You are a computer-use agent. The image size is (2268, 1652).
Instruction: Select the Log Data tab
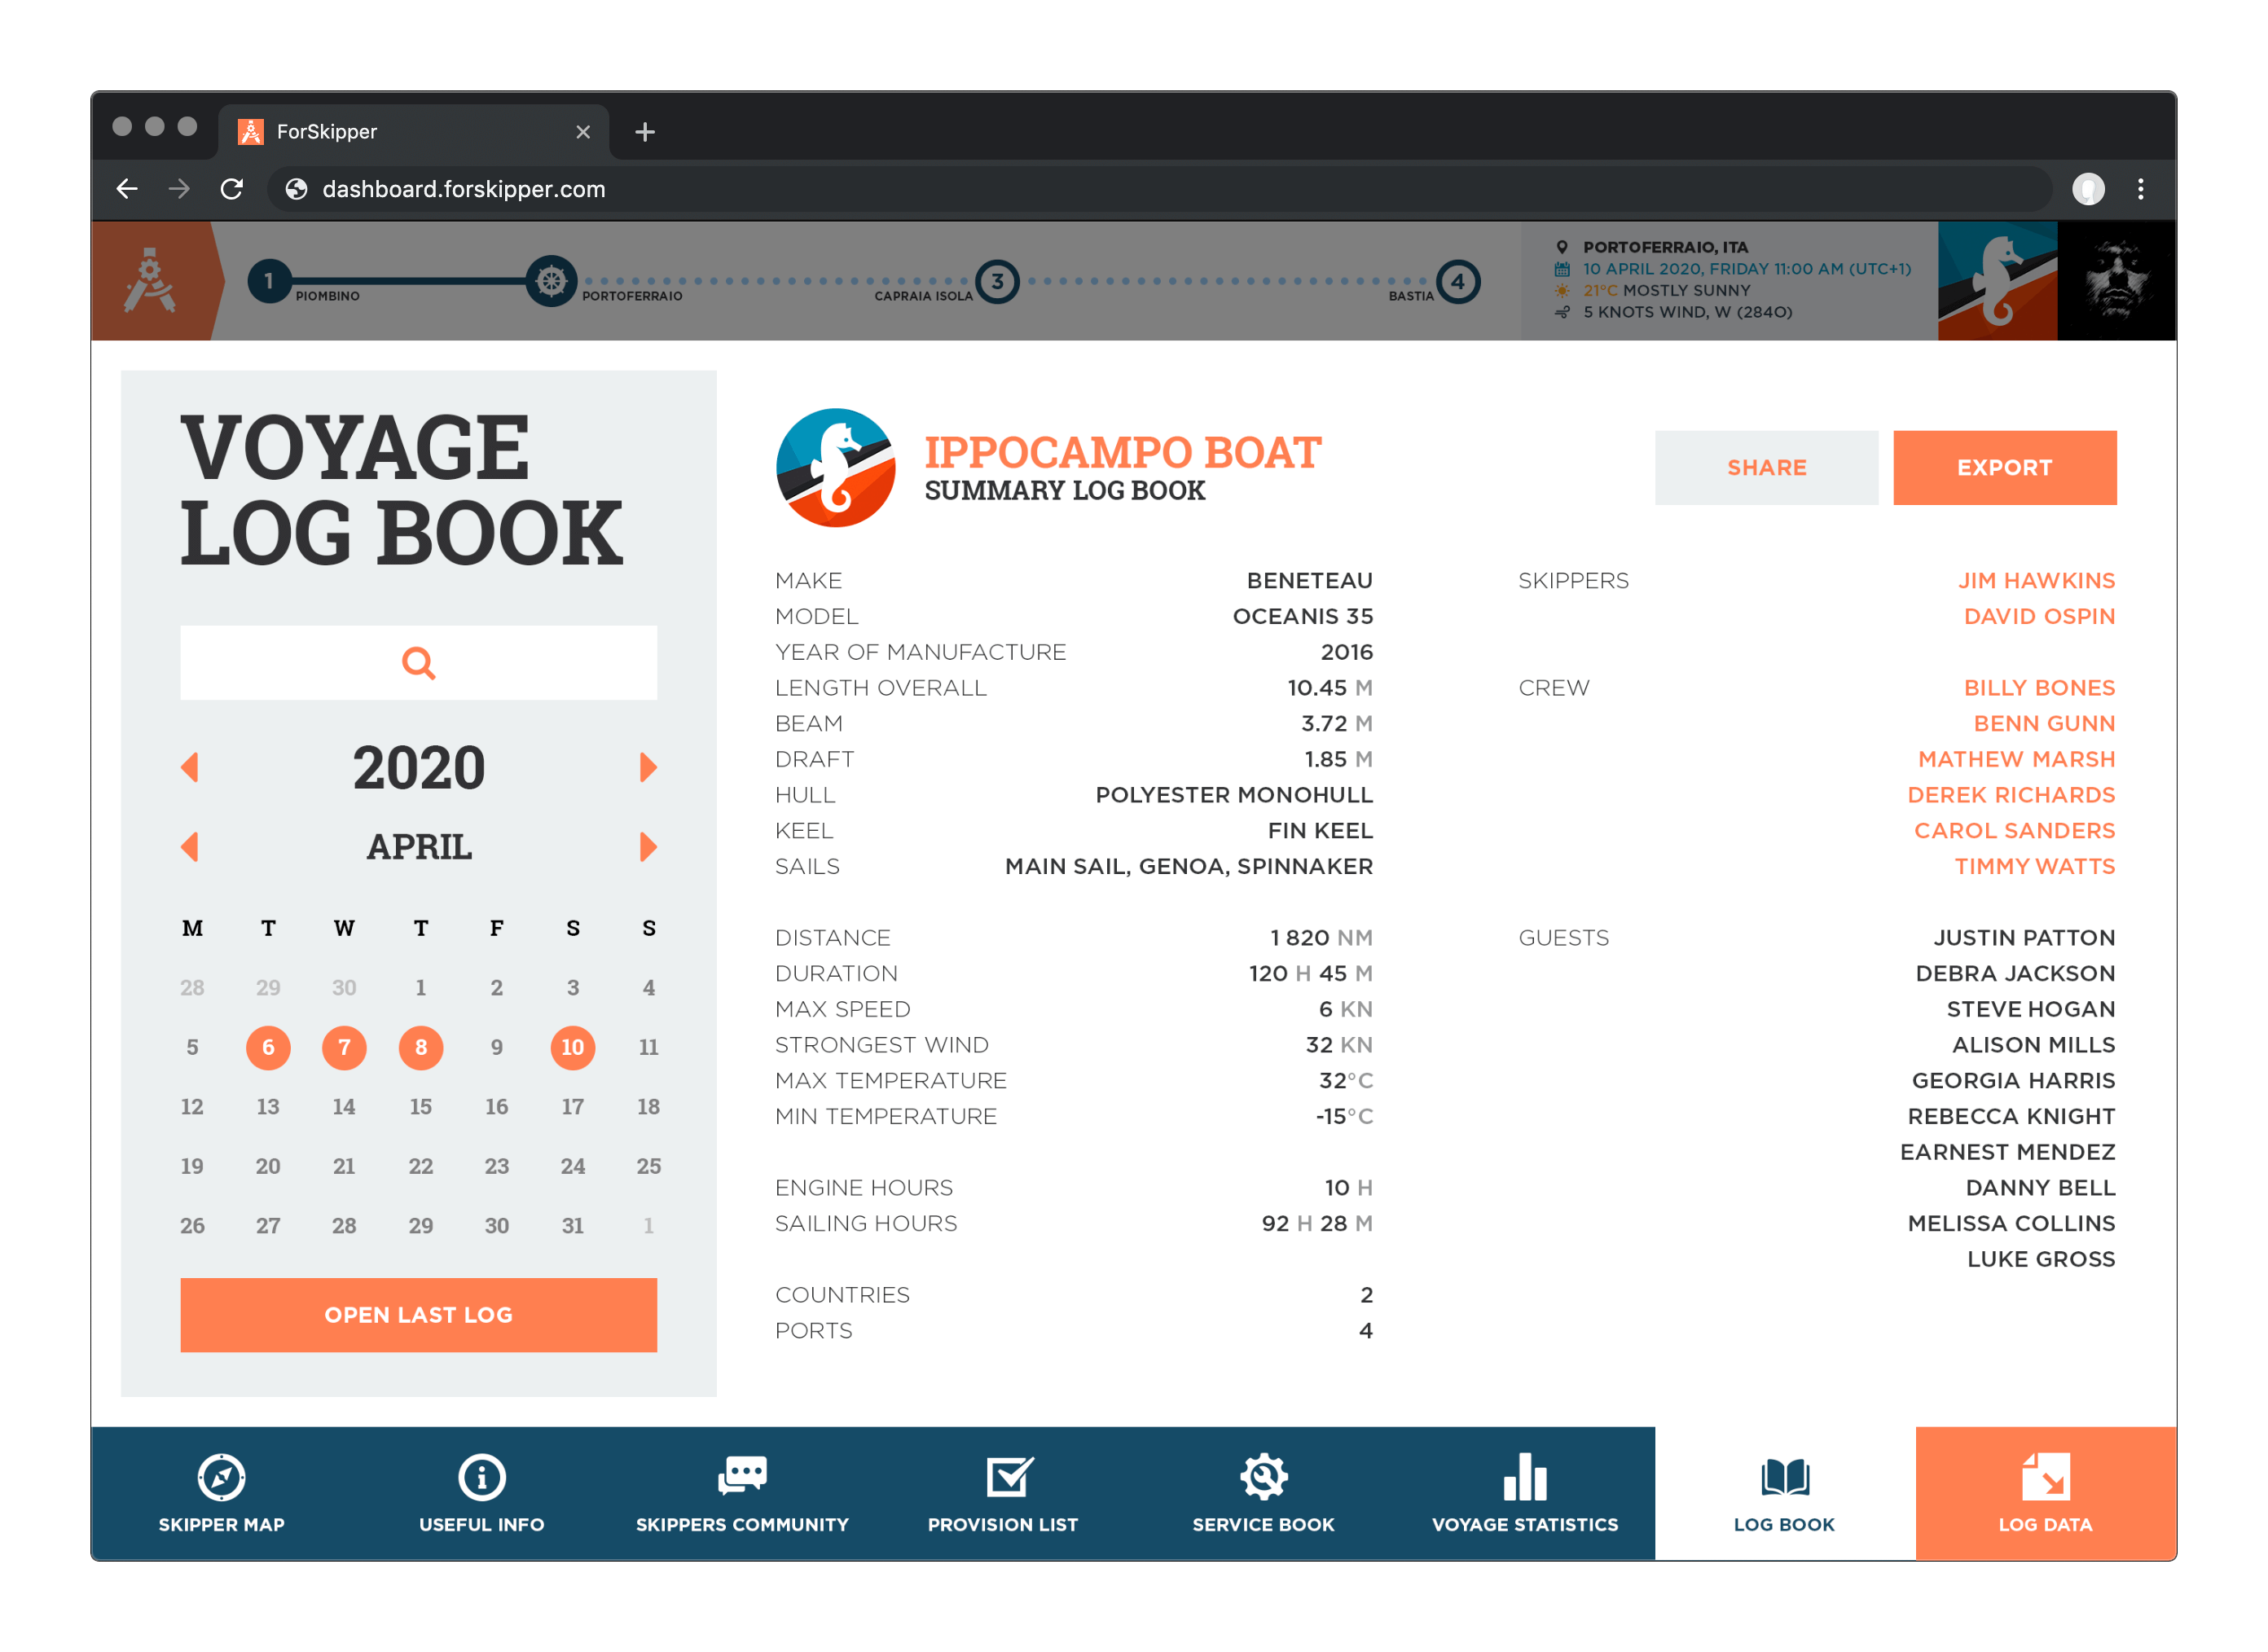pos(2045,1492)
